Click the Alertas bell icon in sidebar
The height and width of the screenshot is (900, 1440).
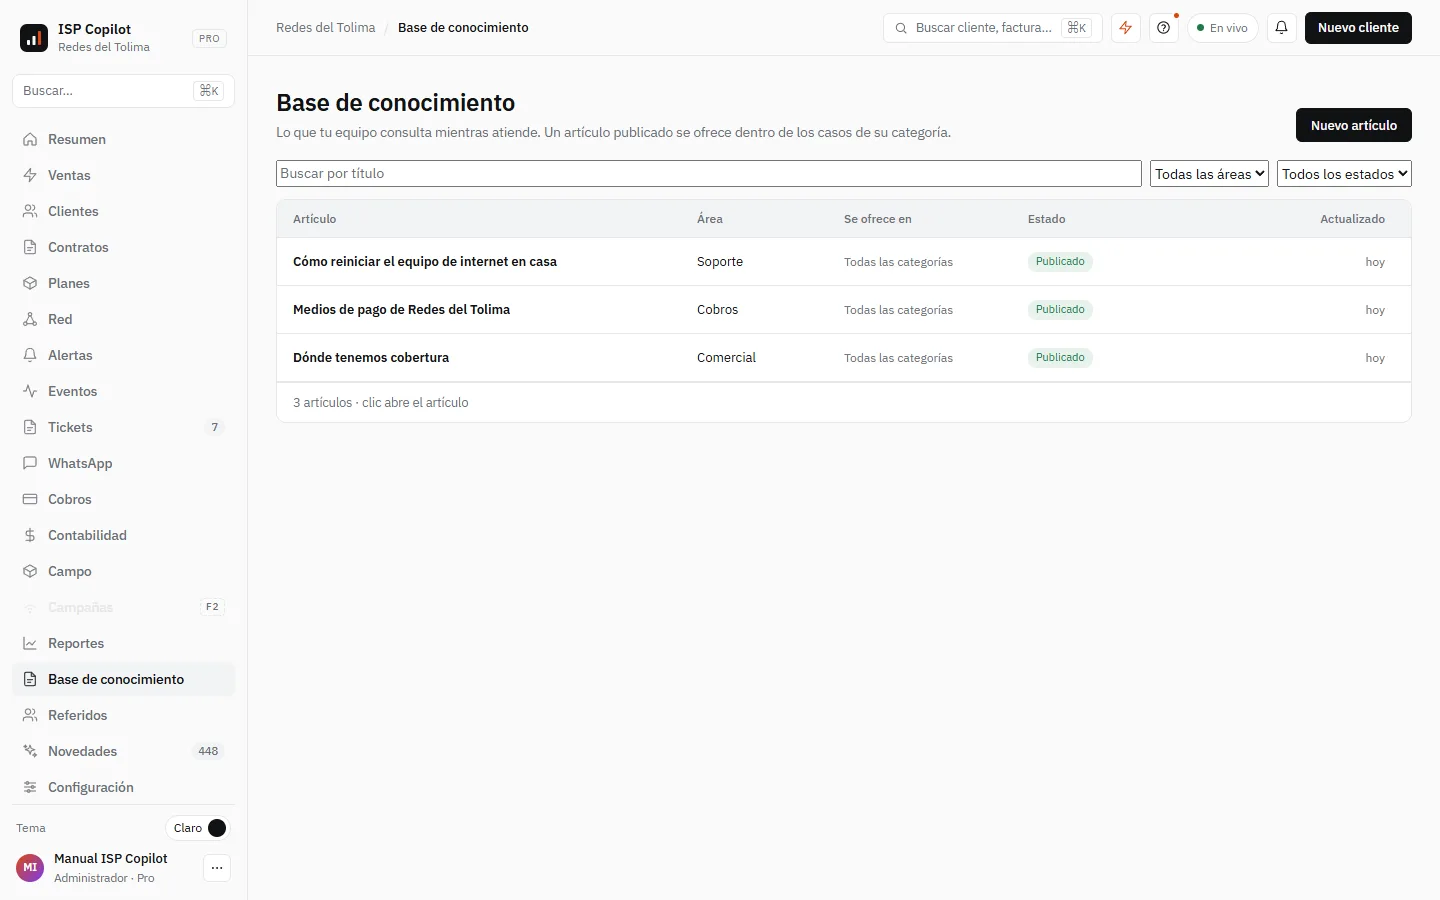(x=30, y=355)
